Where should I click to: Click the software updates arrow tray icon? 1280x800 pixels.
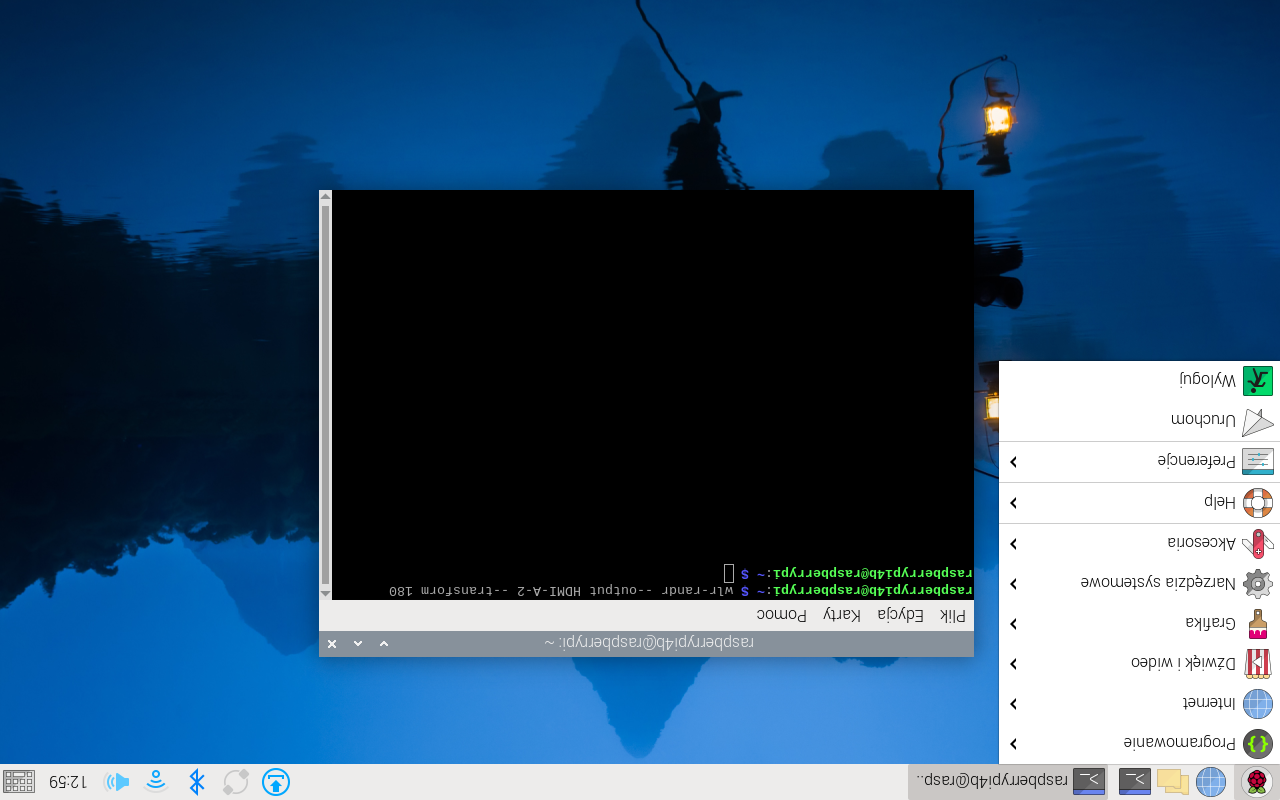click(x=275, y=781)
